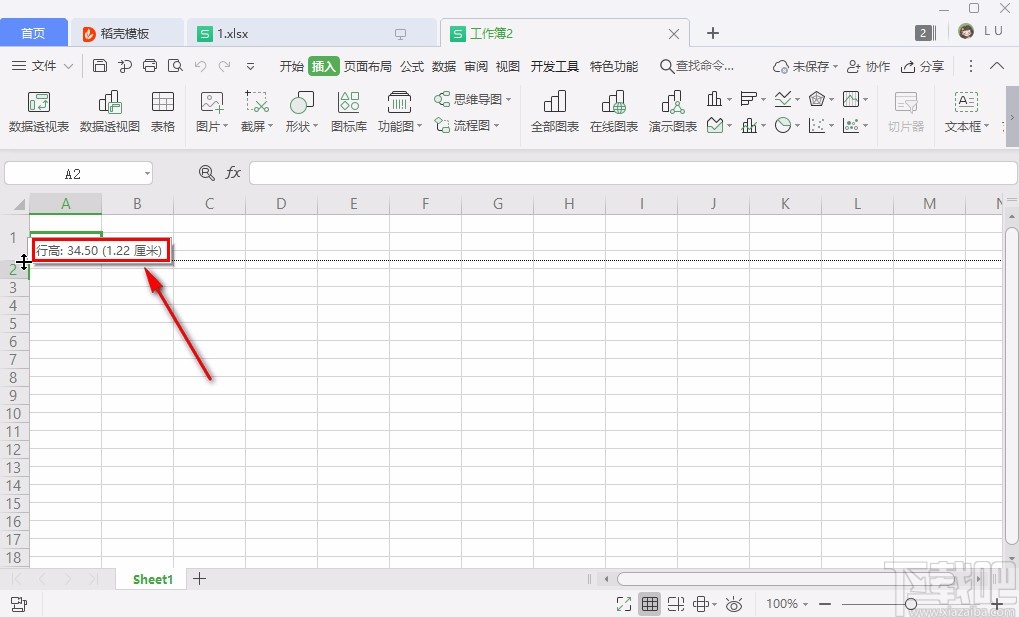This screenshot has width=1019, height=617.
Task: Select the Screenshot (截屏) tool
Action: pos(257,110)
